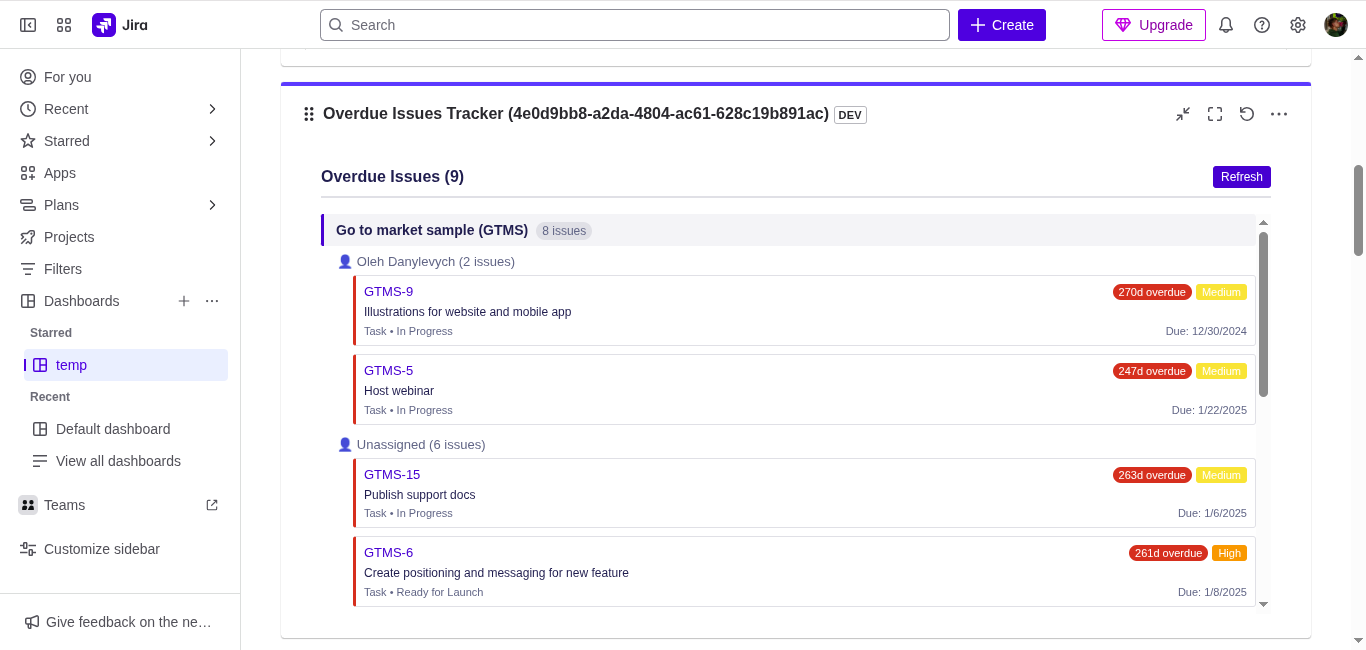Collapse the widget with the shrink arrows icon
Screen dimensions: 1366x650
[x=1183, y=114]
